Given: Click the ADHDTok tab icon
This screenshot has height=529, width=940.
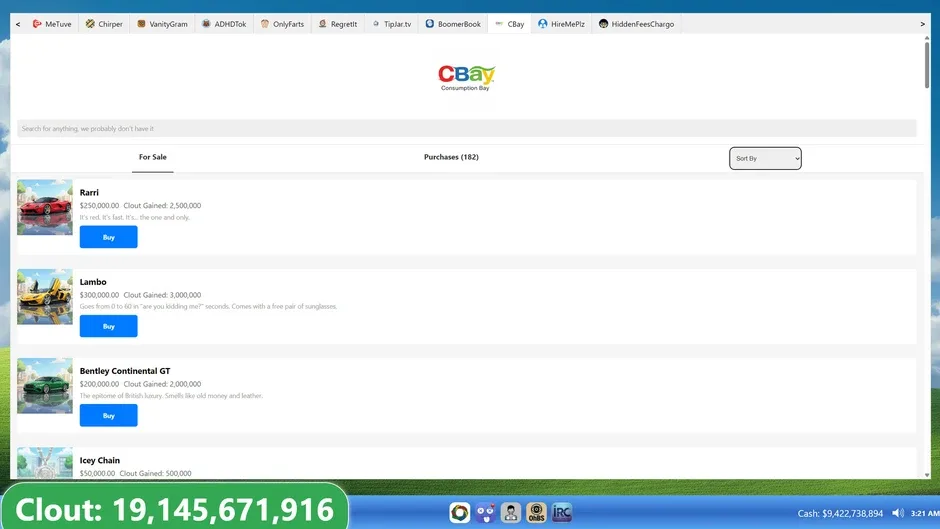Looking at the screenshot, I should [206, 24].
